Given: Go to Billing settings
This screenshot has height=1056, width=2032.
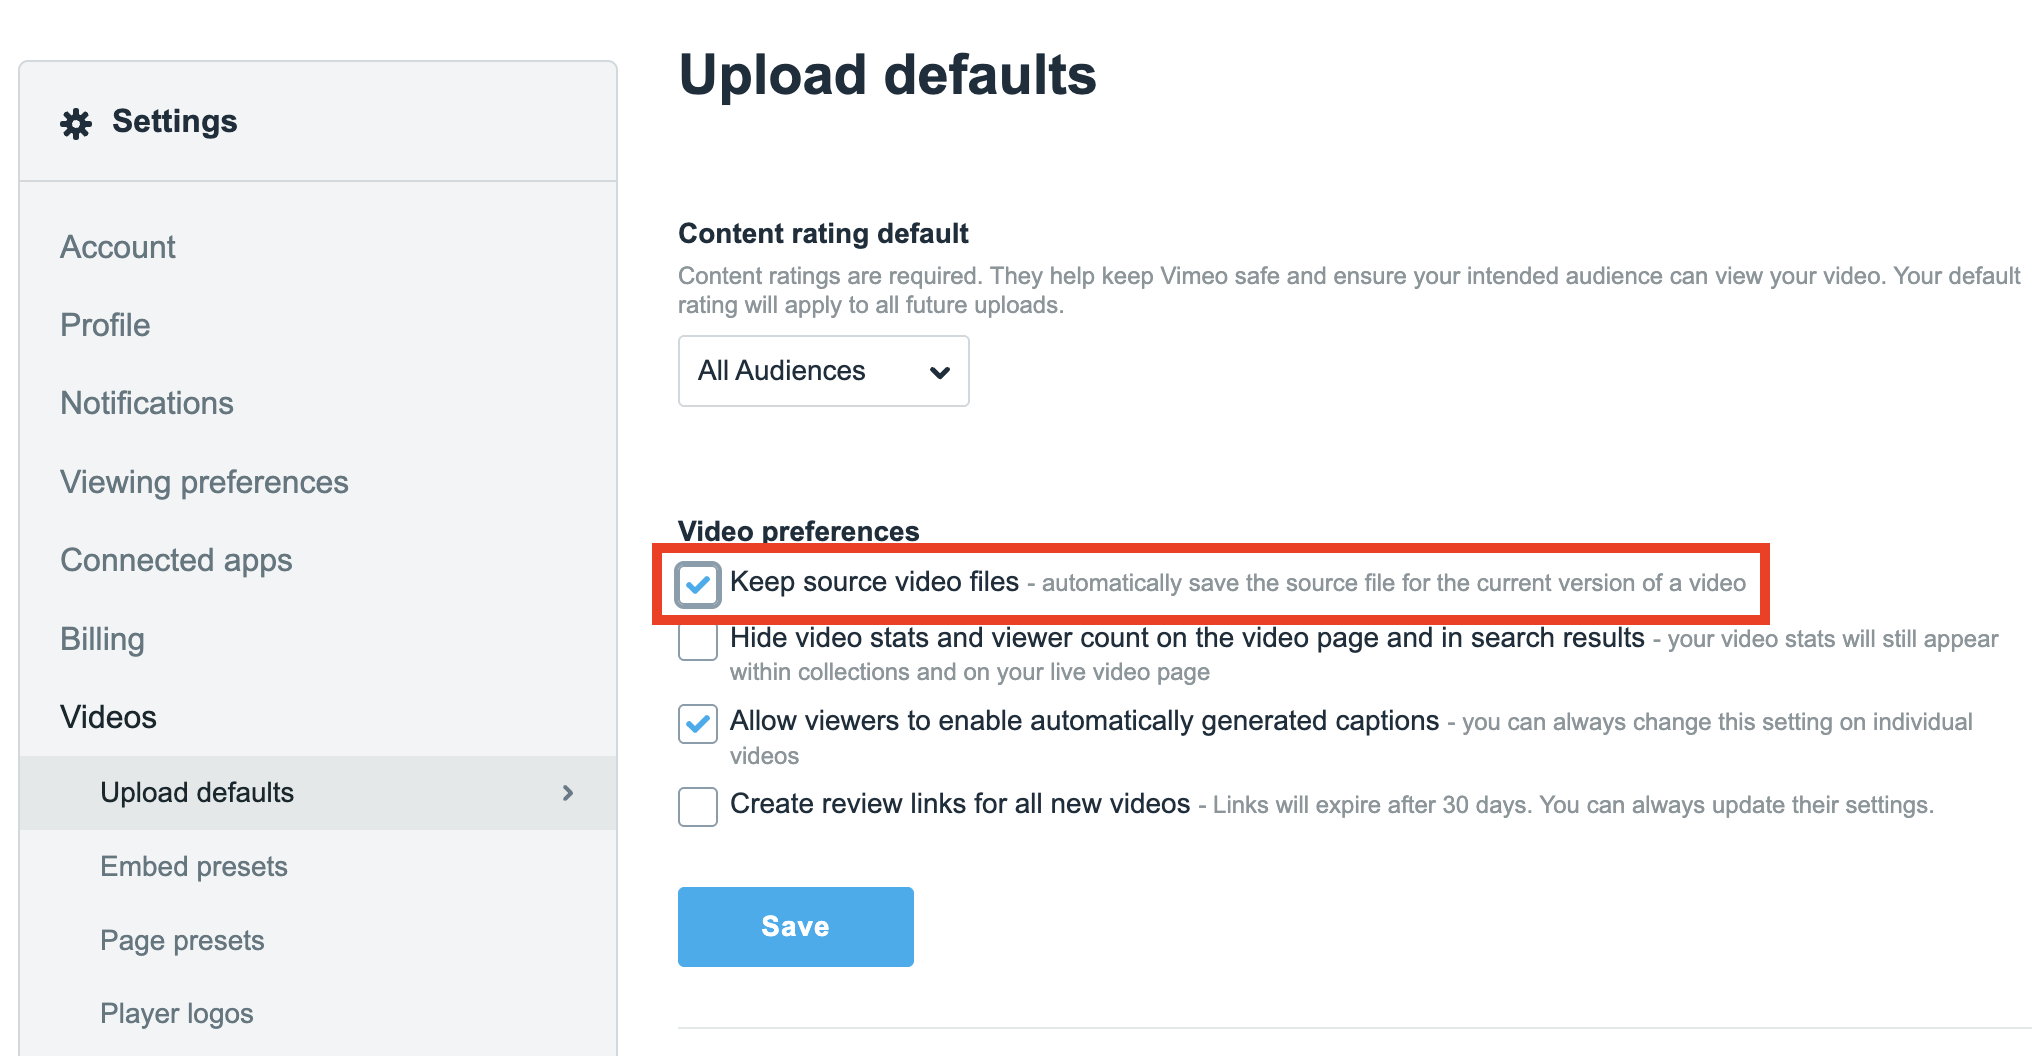Looking at the screenshot, I should pos(102,639).
